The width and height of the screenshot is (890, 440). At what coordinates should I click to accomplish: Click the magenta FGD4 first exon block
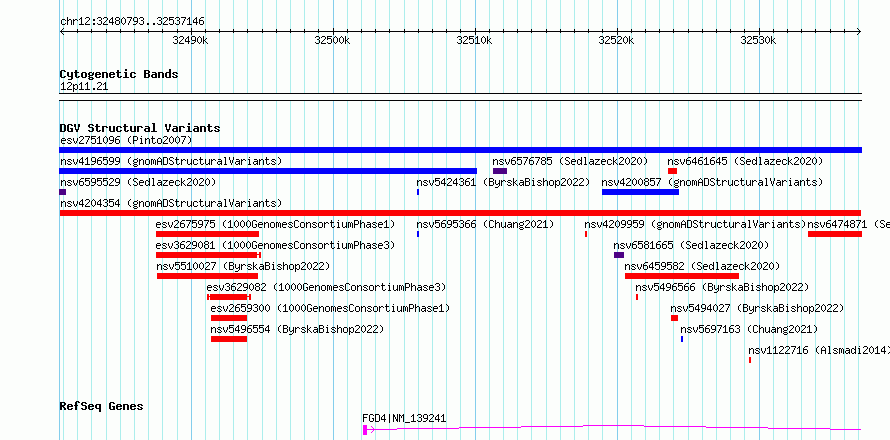pyautogui.click(x=365, y=430)
